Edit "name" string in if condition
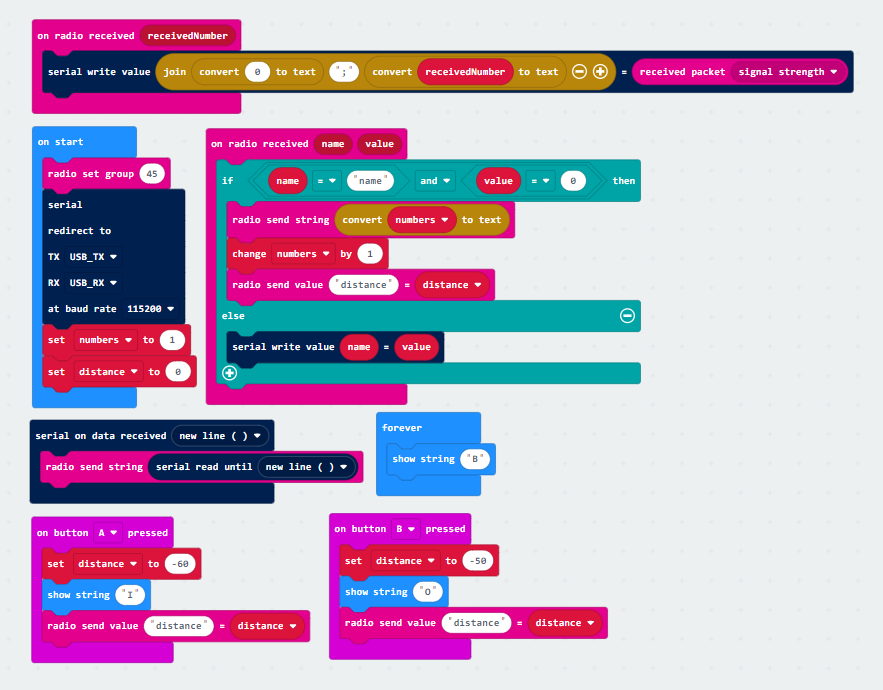The height and width of the screenshot is (690, 883). point(370,181)
